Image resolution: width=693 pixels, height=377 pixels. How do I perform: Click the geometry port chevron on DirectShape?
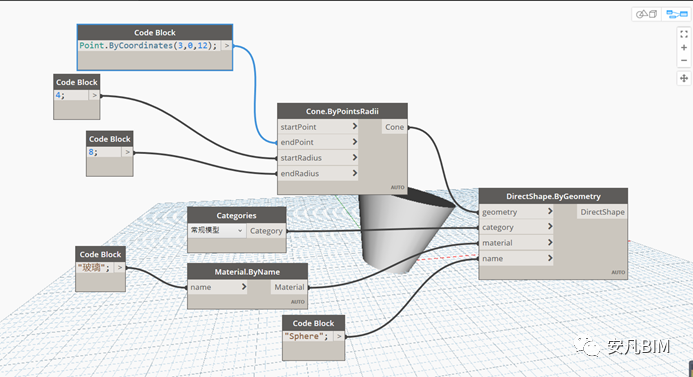550,211
